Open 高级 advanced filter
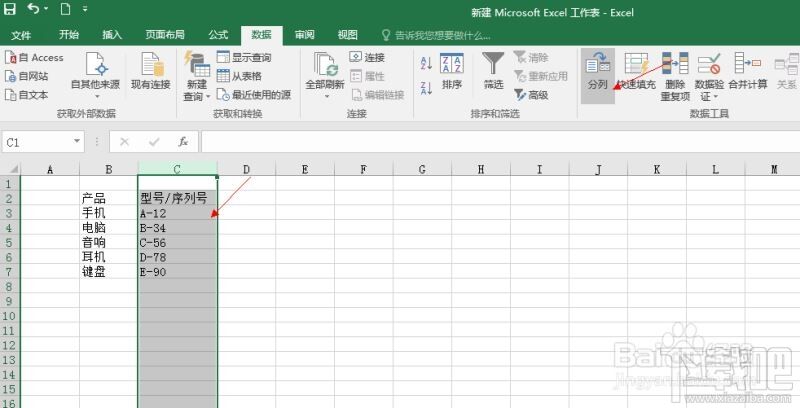The image size is (800, 408). point(531,94)
